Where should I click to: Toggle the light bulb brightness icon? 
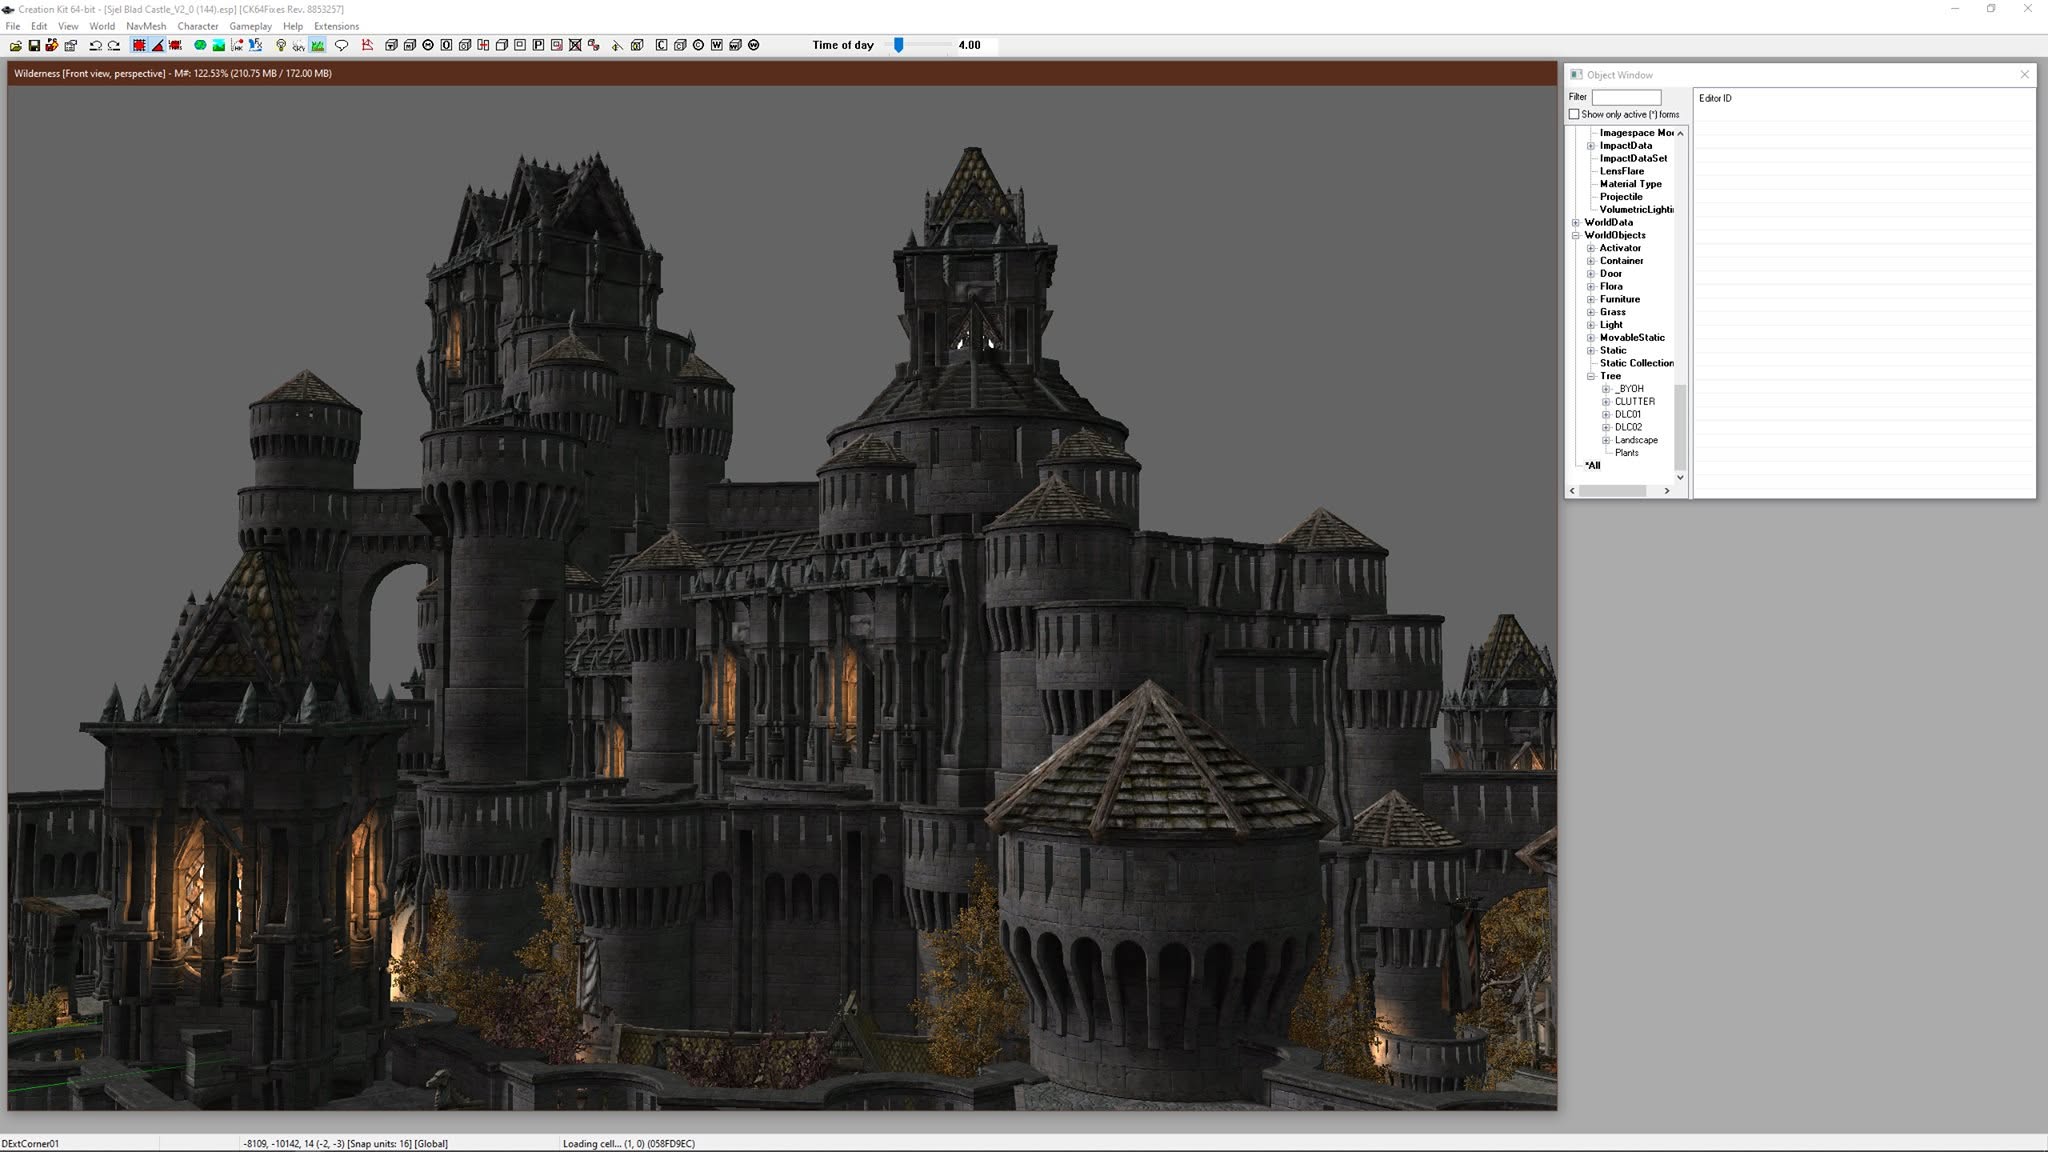281,45
